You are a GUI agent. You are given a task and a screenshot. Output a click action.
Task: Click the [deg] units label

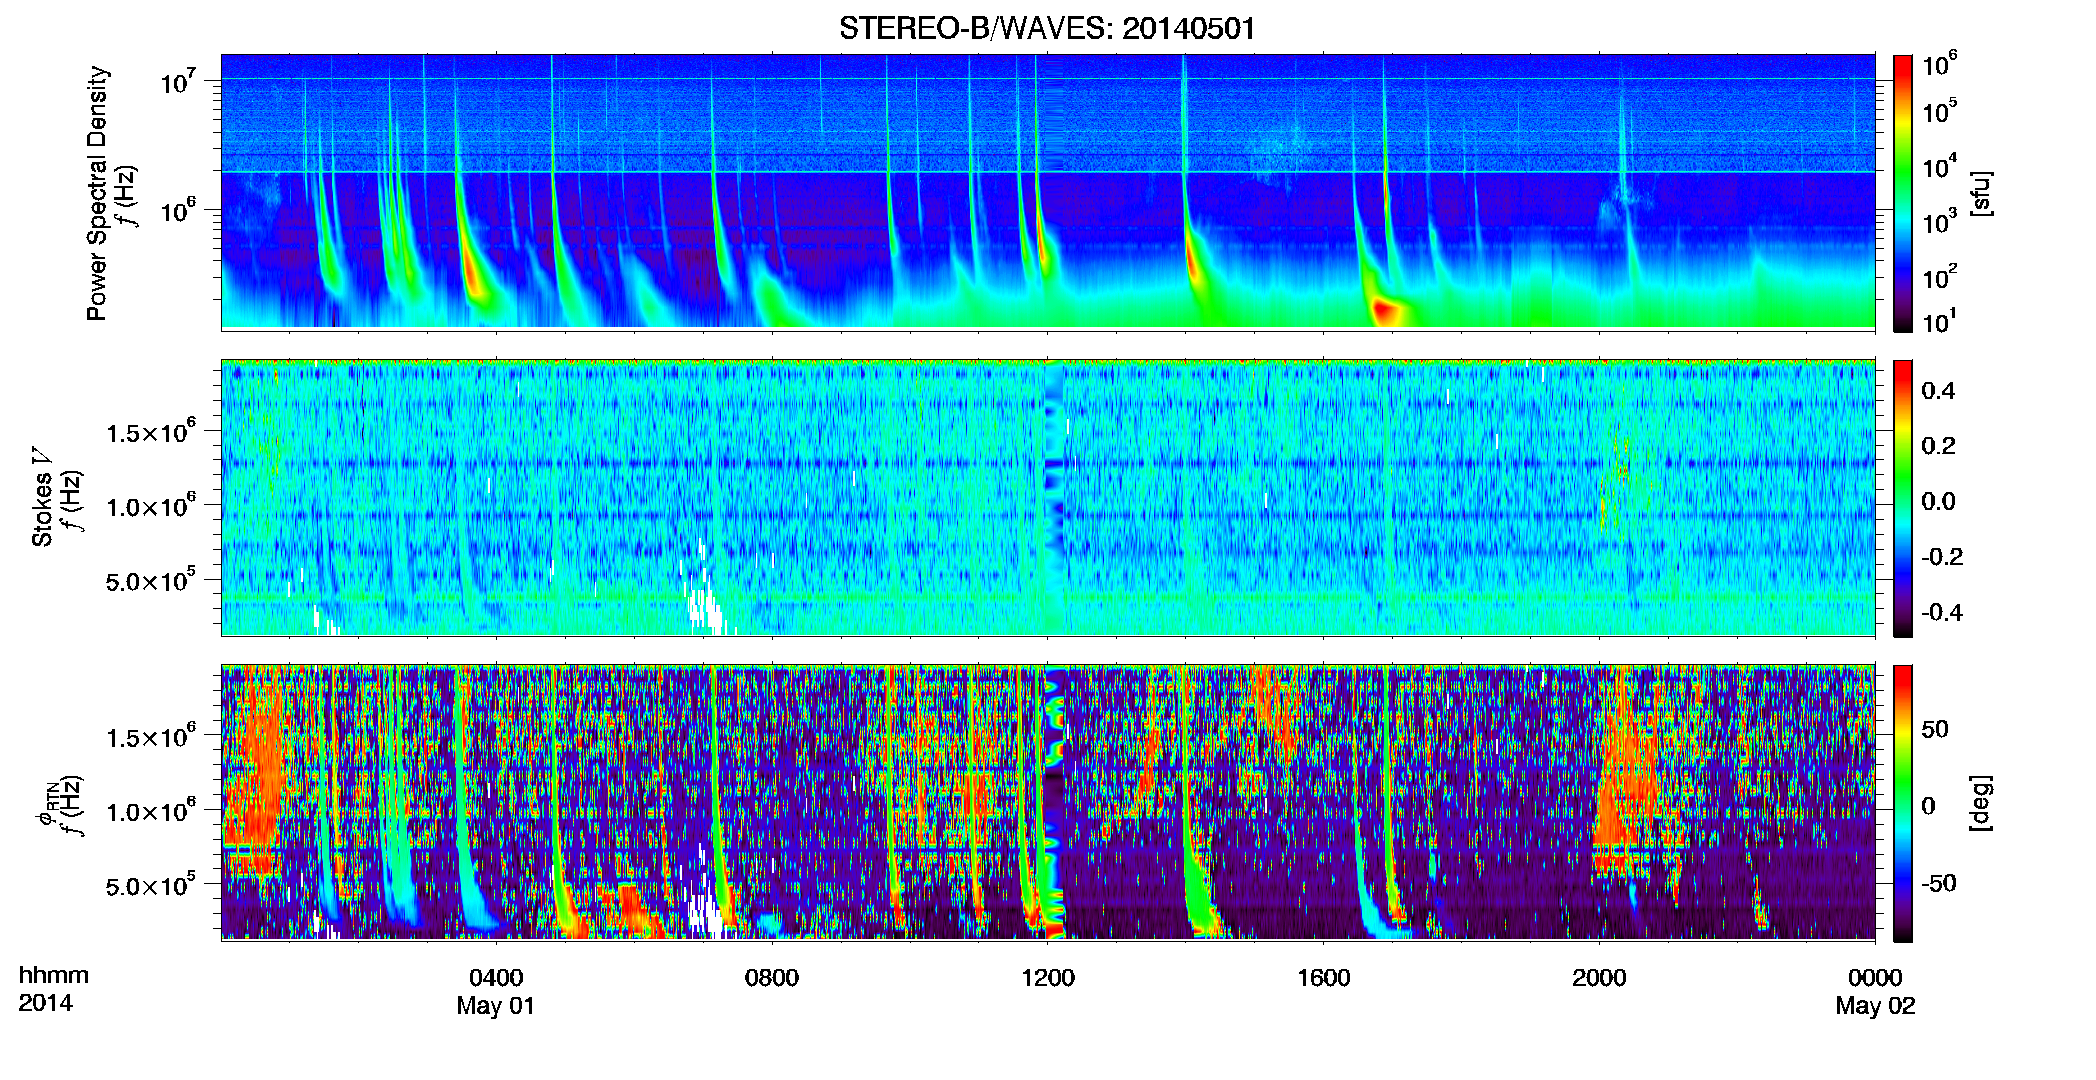1981,803
